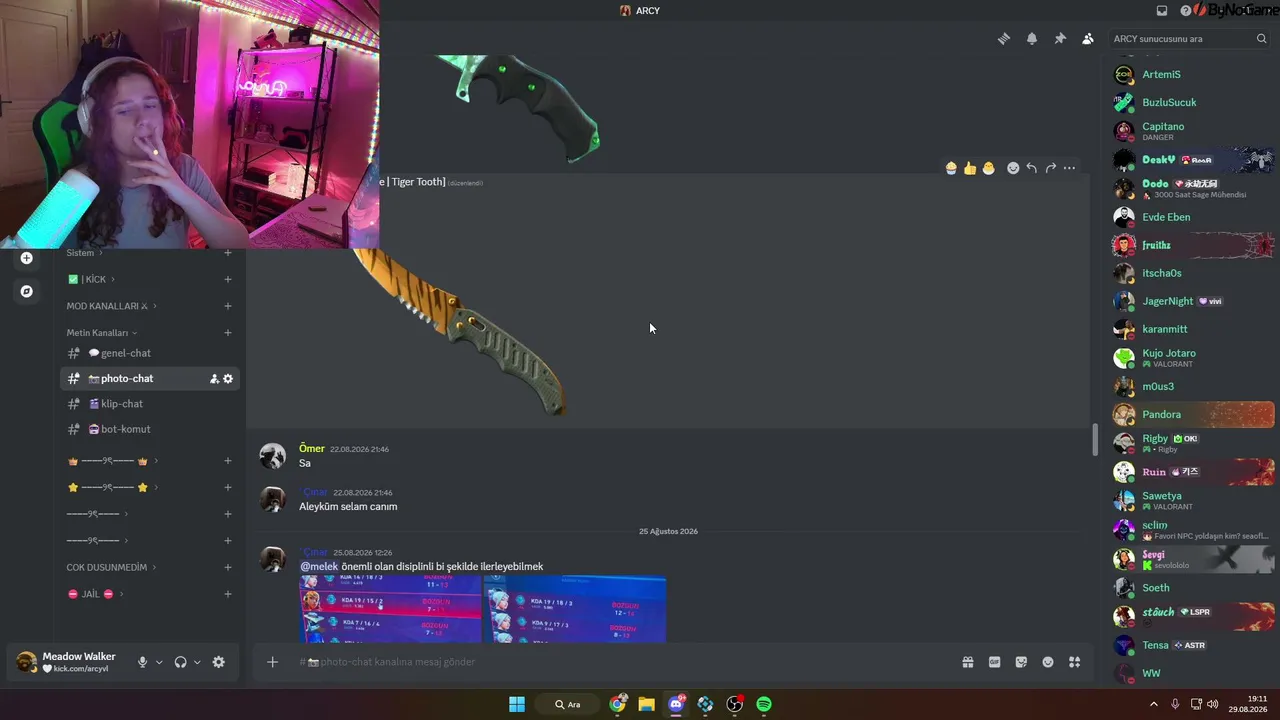Image resolution: width=1280 pixels, height=720 pixels.
Task: Open member Pandora in member list
Action: click(x=1194, y=414)
